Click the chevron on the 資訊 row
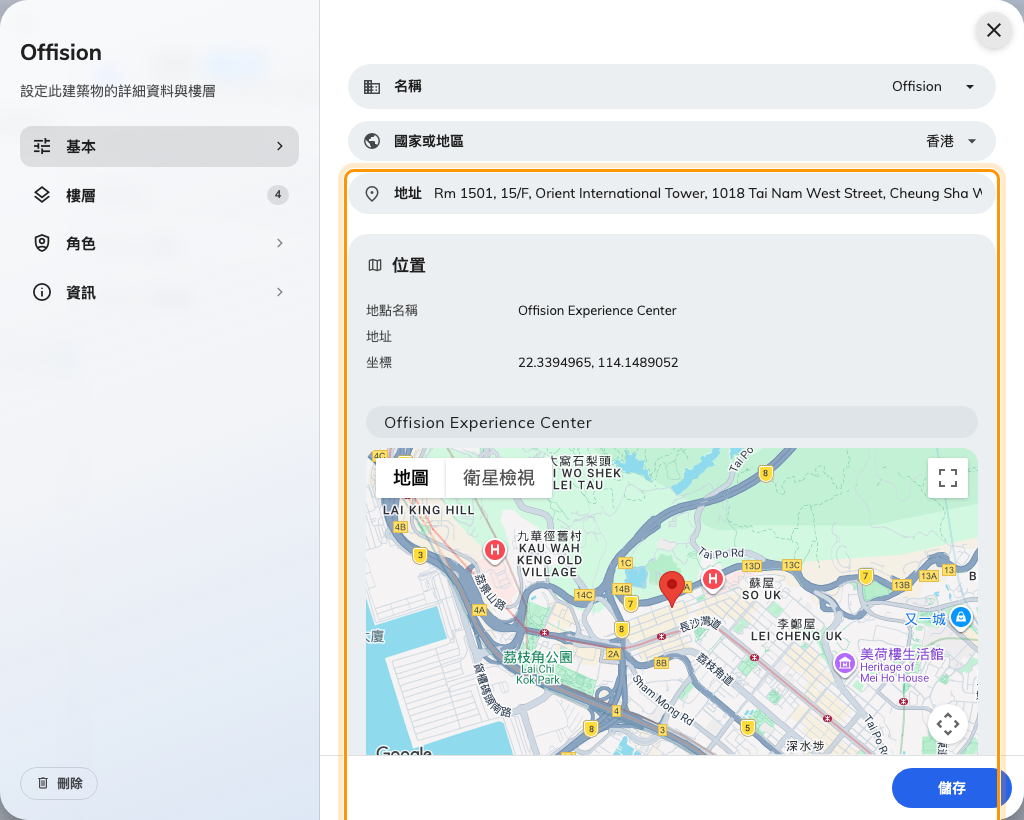 point(280,292)
